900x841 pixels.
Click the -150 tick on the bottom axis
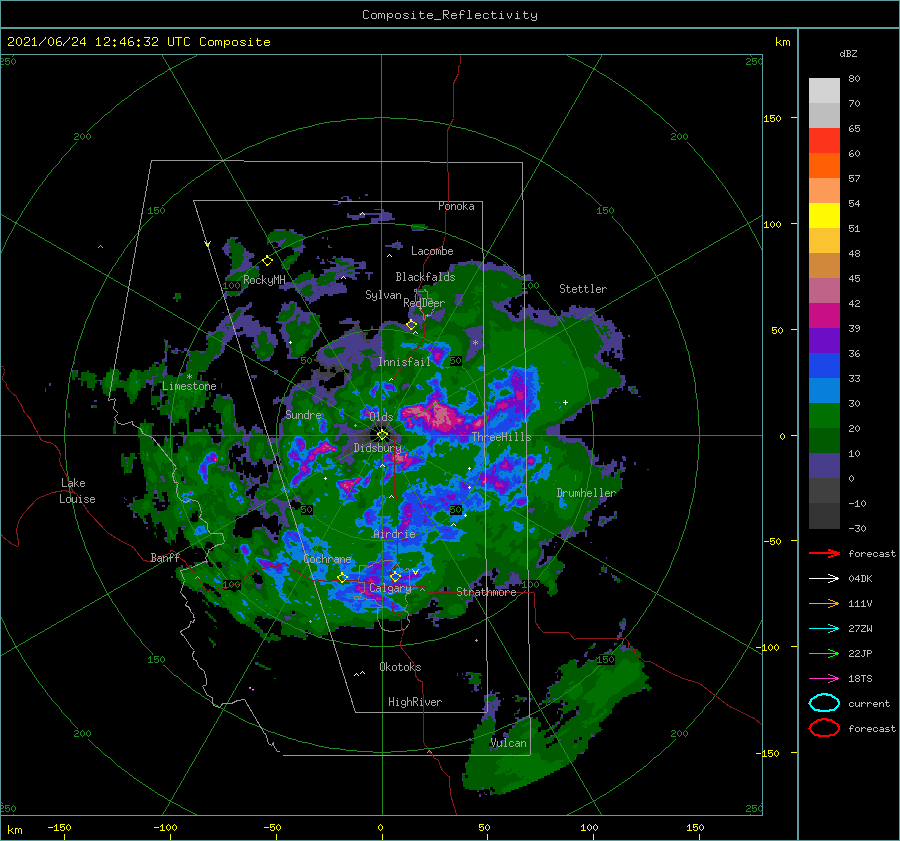(59, 827)
